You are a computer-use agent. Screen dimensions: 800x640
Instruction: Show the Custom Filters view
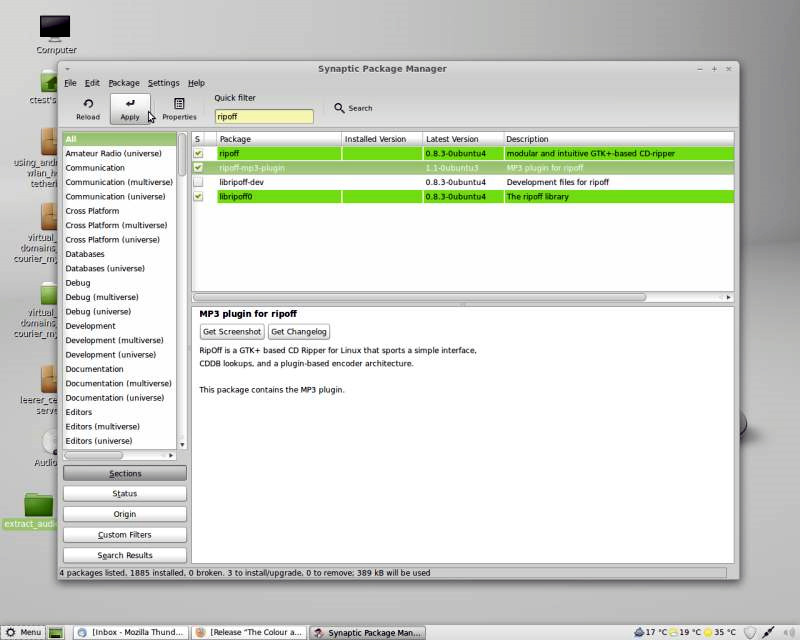(124, 535)
